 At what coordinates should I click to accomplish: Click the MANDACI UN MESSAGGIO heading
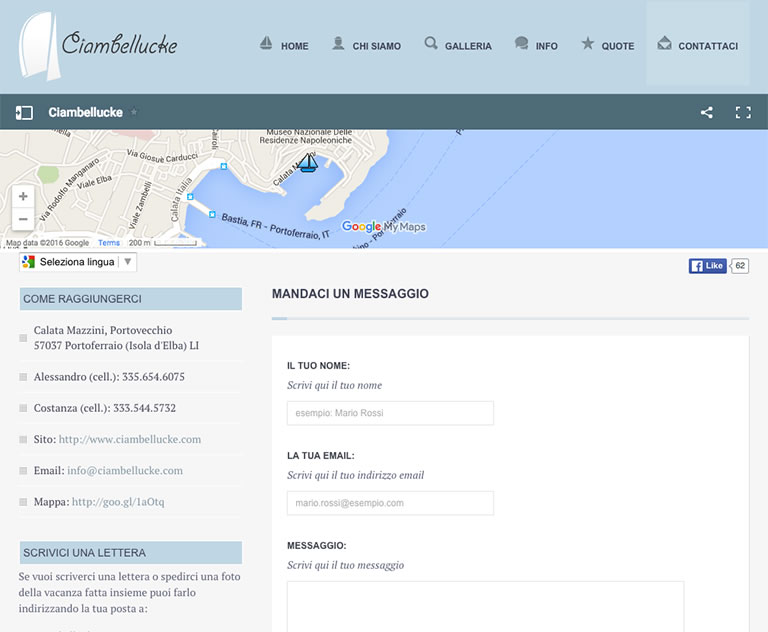click(350, 294)
